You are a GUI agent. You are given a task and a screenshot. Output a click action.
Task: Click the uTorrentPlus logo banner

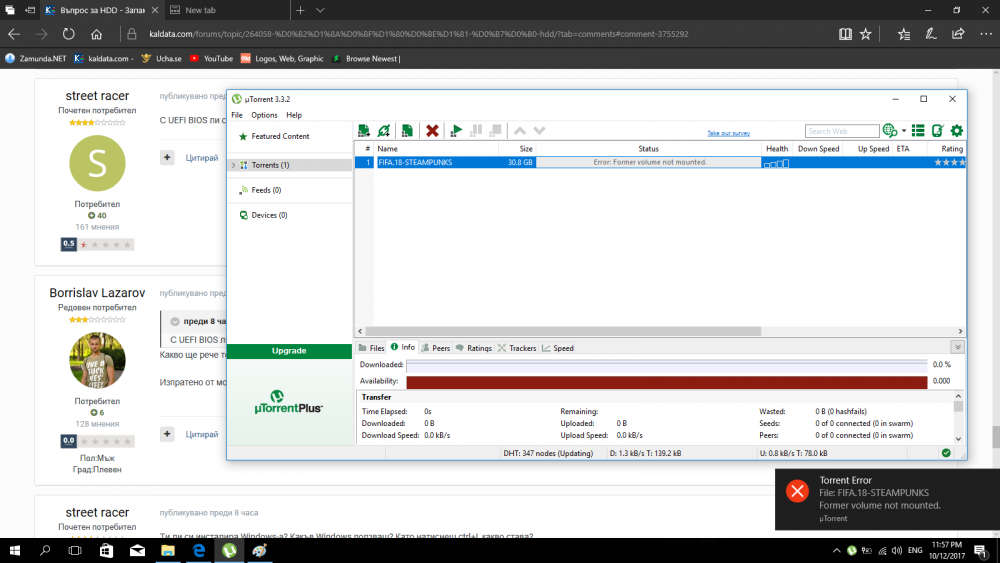[288, 402]
